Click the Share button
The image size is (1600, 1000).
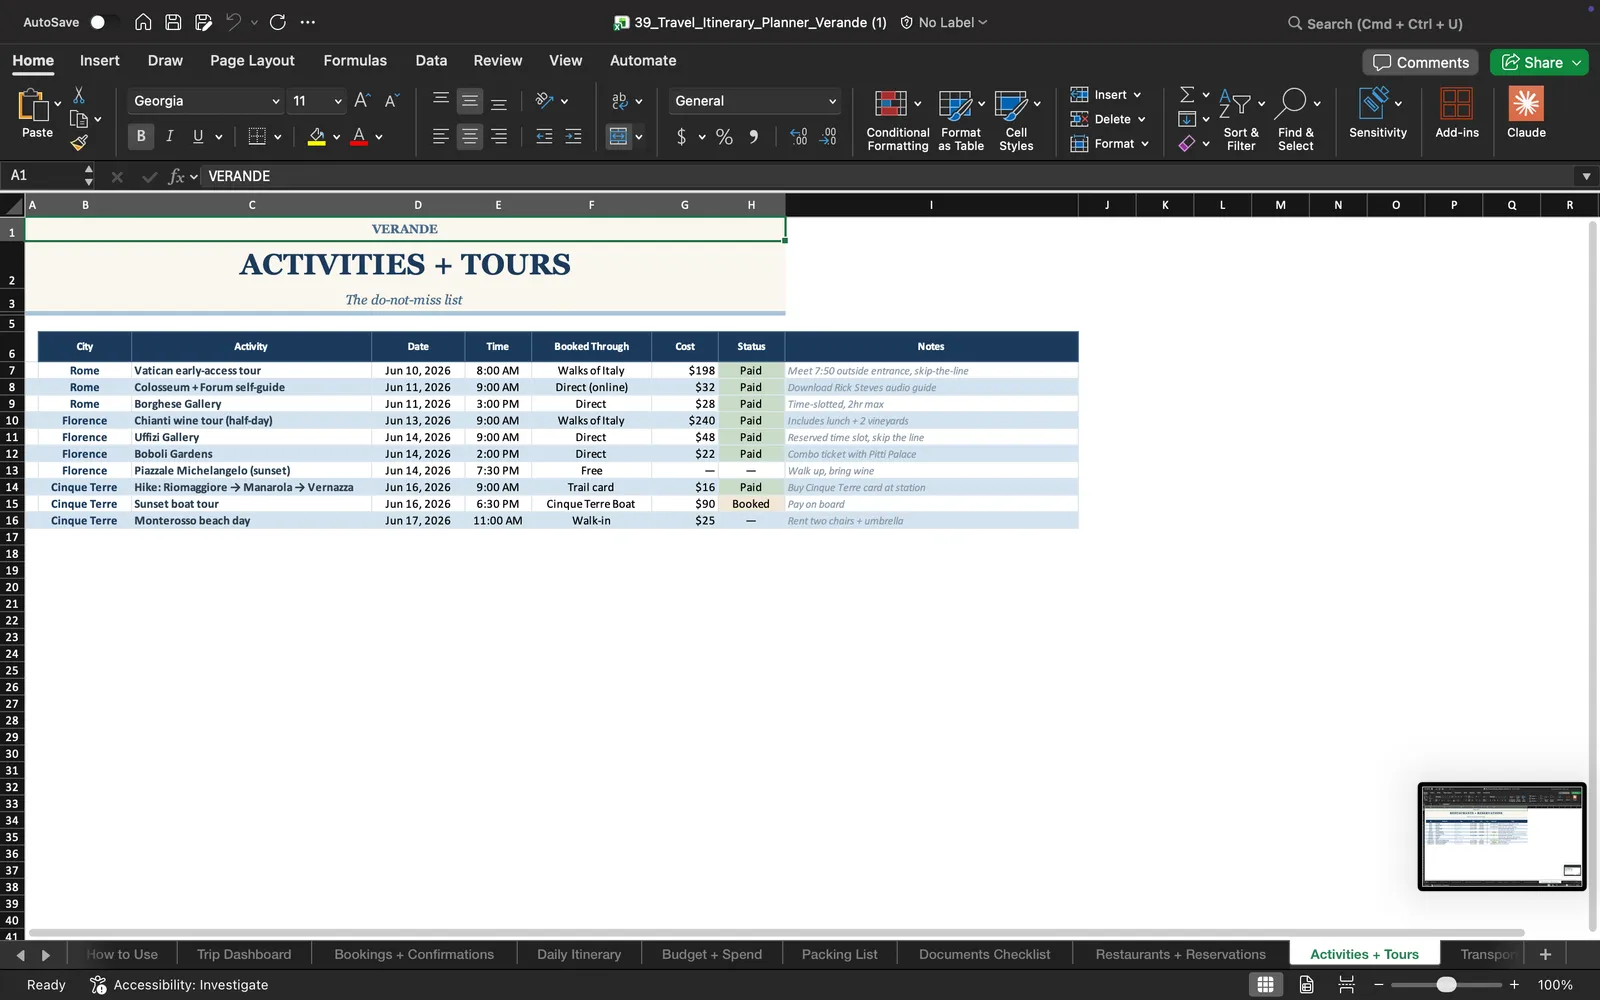click(x=1539, y=62)
